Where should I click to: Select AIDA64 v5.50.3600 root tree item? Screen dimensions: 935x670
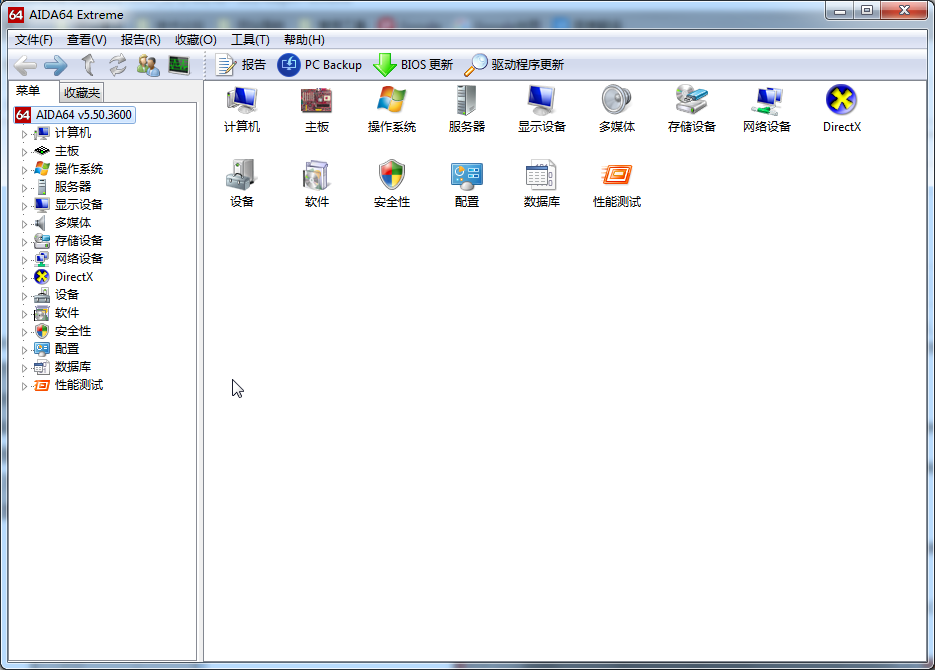(75, 114)
